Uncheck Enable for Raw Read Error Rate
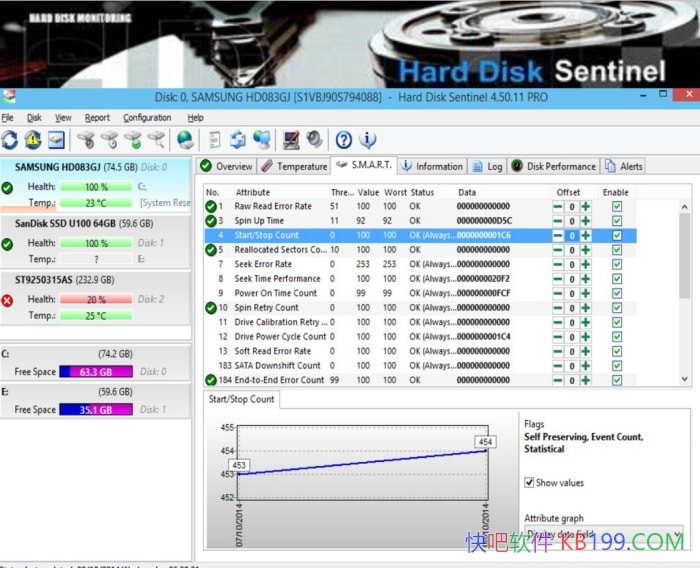Image resolution: width=700 pixels, height=568 pixels. (x=616, y=206)
